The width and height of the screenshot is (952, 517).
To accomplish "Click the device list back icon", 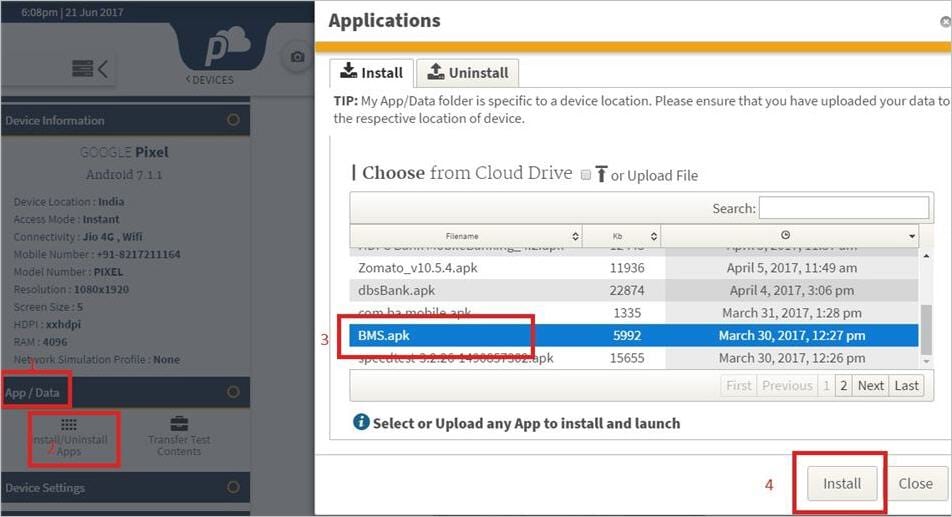I will coord(90,68).
